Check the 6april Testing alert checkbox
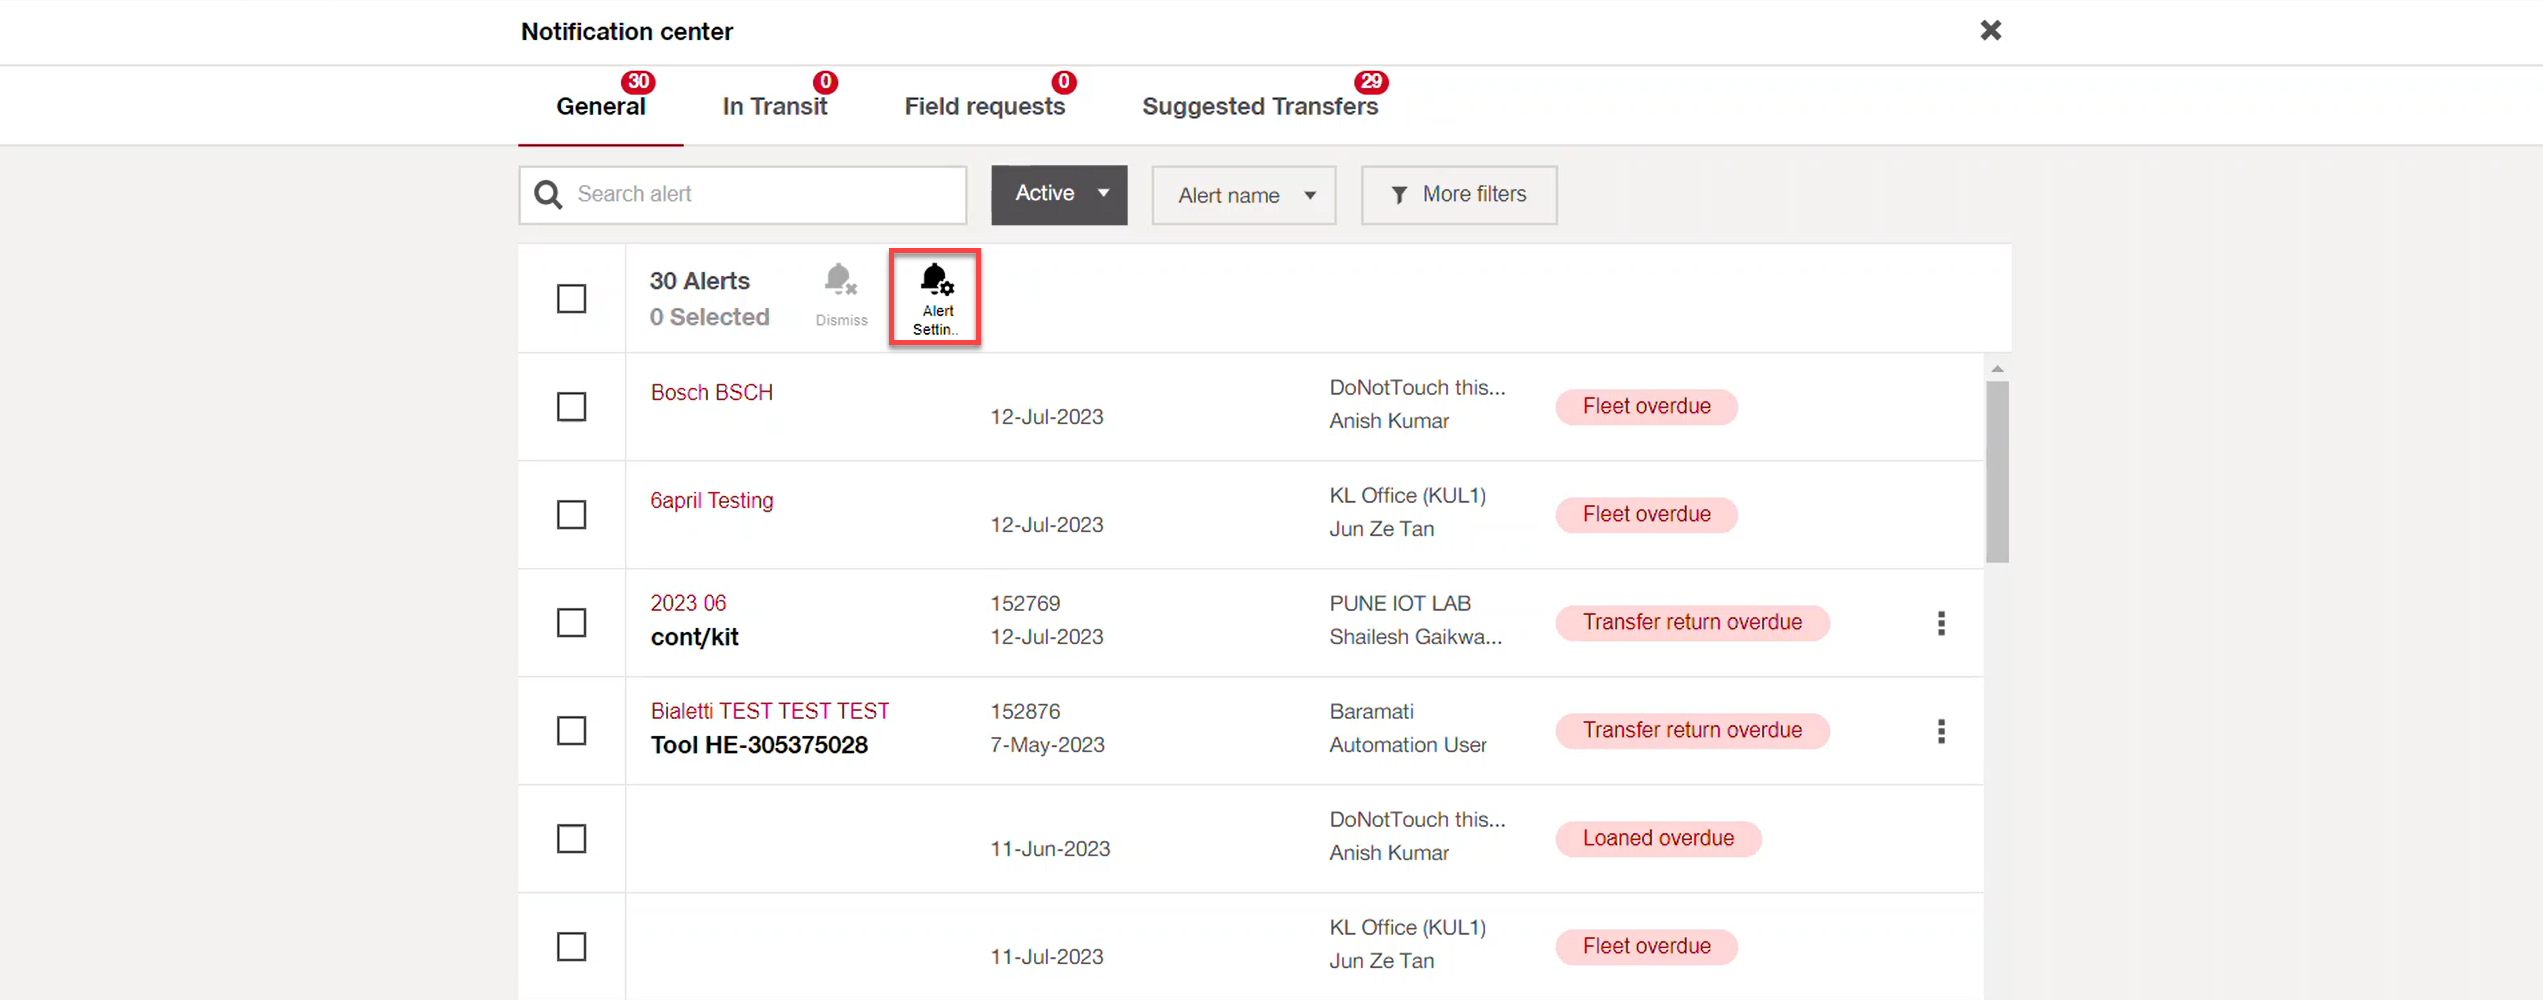 coord(572,515)
